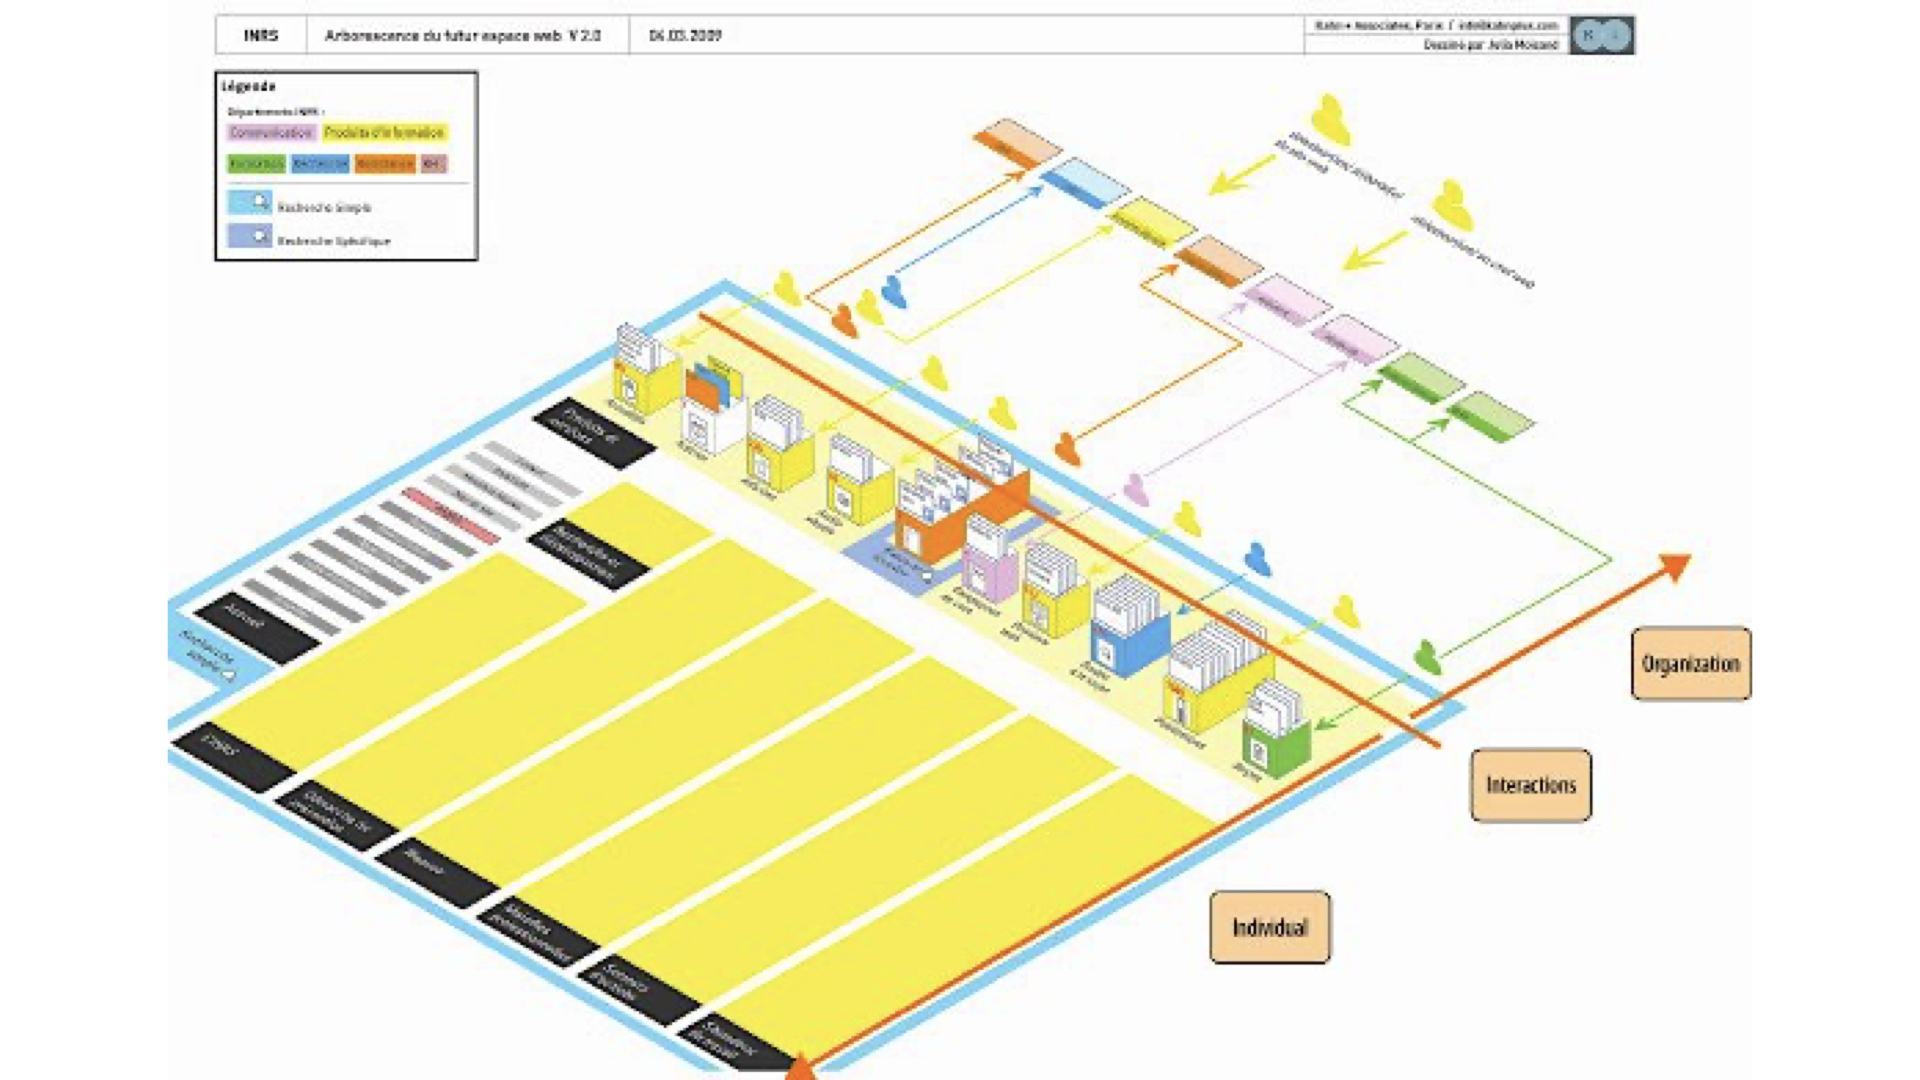Click the yellow Produits d'information legend swatch
This screenshot has height=1080, width=1920.
tap(384, 133)
